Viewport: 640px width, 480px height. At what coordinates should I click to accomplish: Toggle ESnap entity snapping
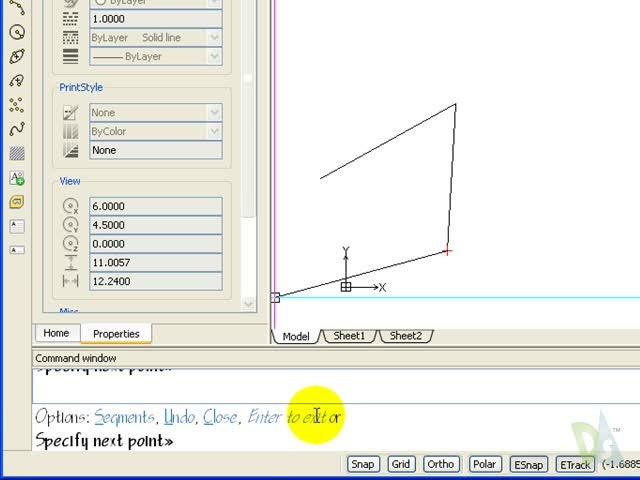tap(528, 465)
